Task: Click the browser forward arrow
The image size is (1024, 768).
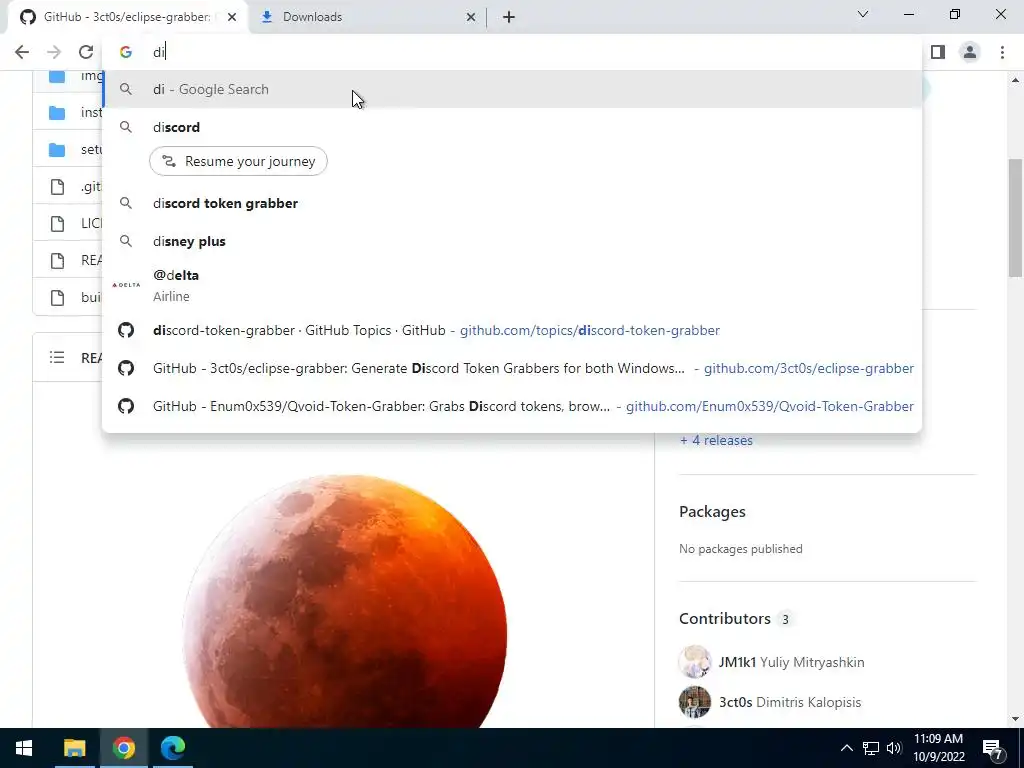Action: coord(54,52)
